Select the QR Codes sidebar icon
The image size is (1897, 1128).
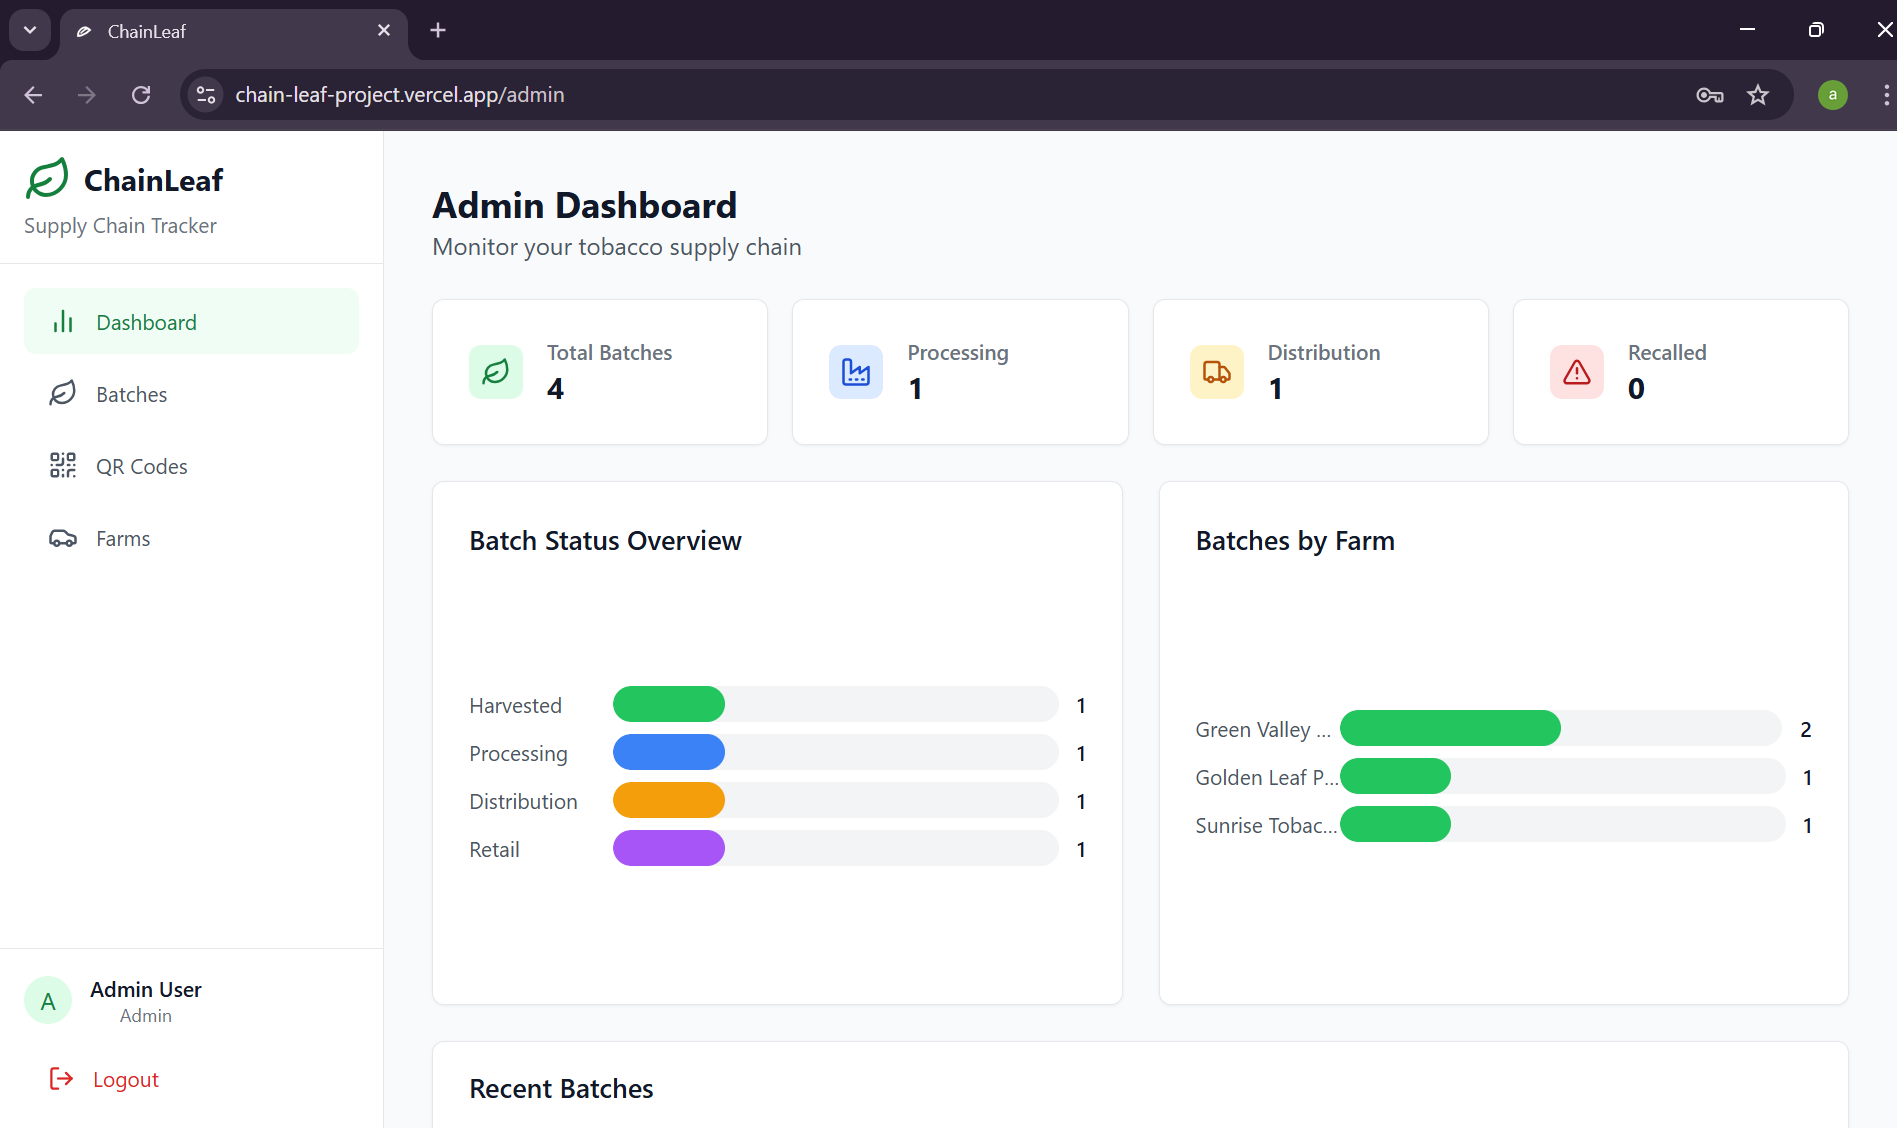(62, 465)
